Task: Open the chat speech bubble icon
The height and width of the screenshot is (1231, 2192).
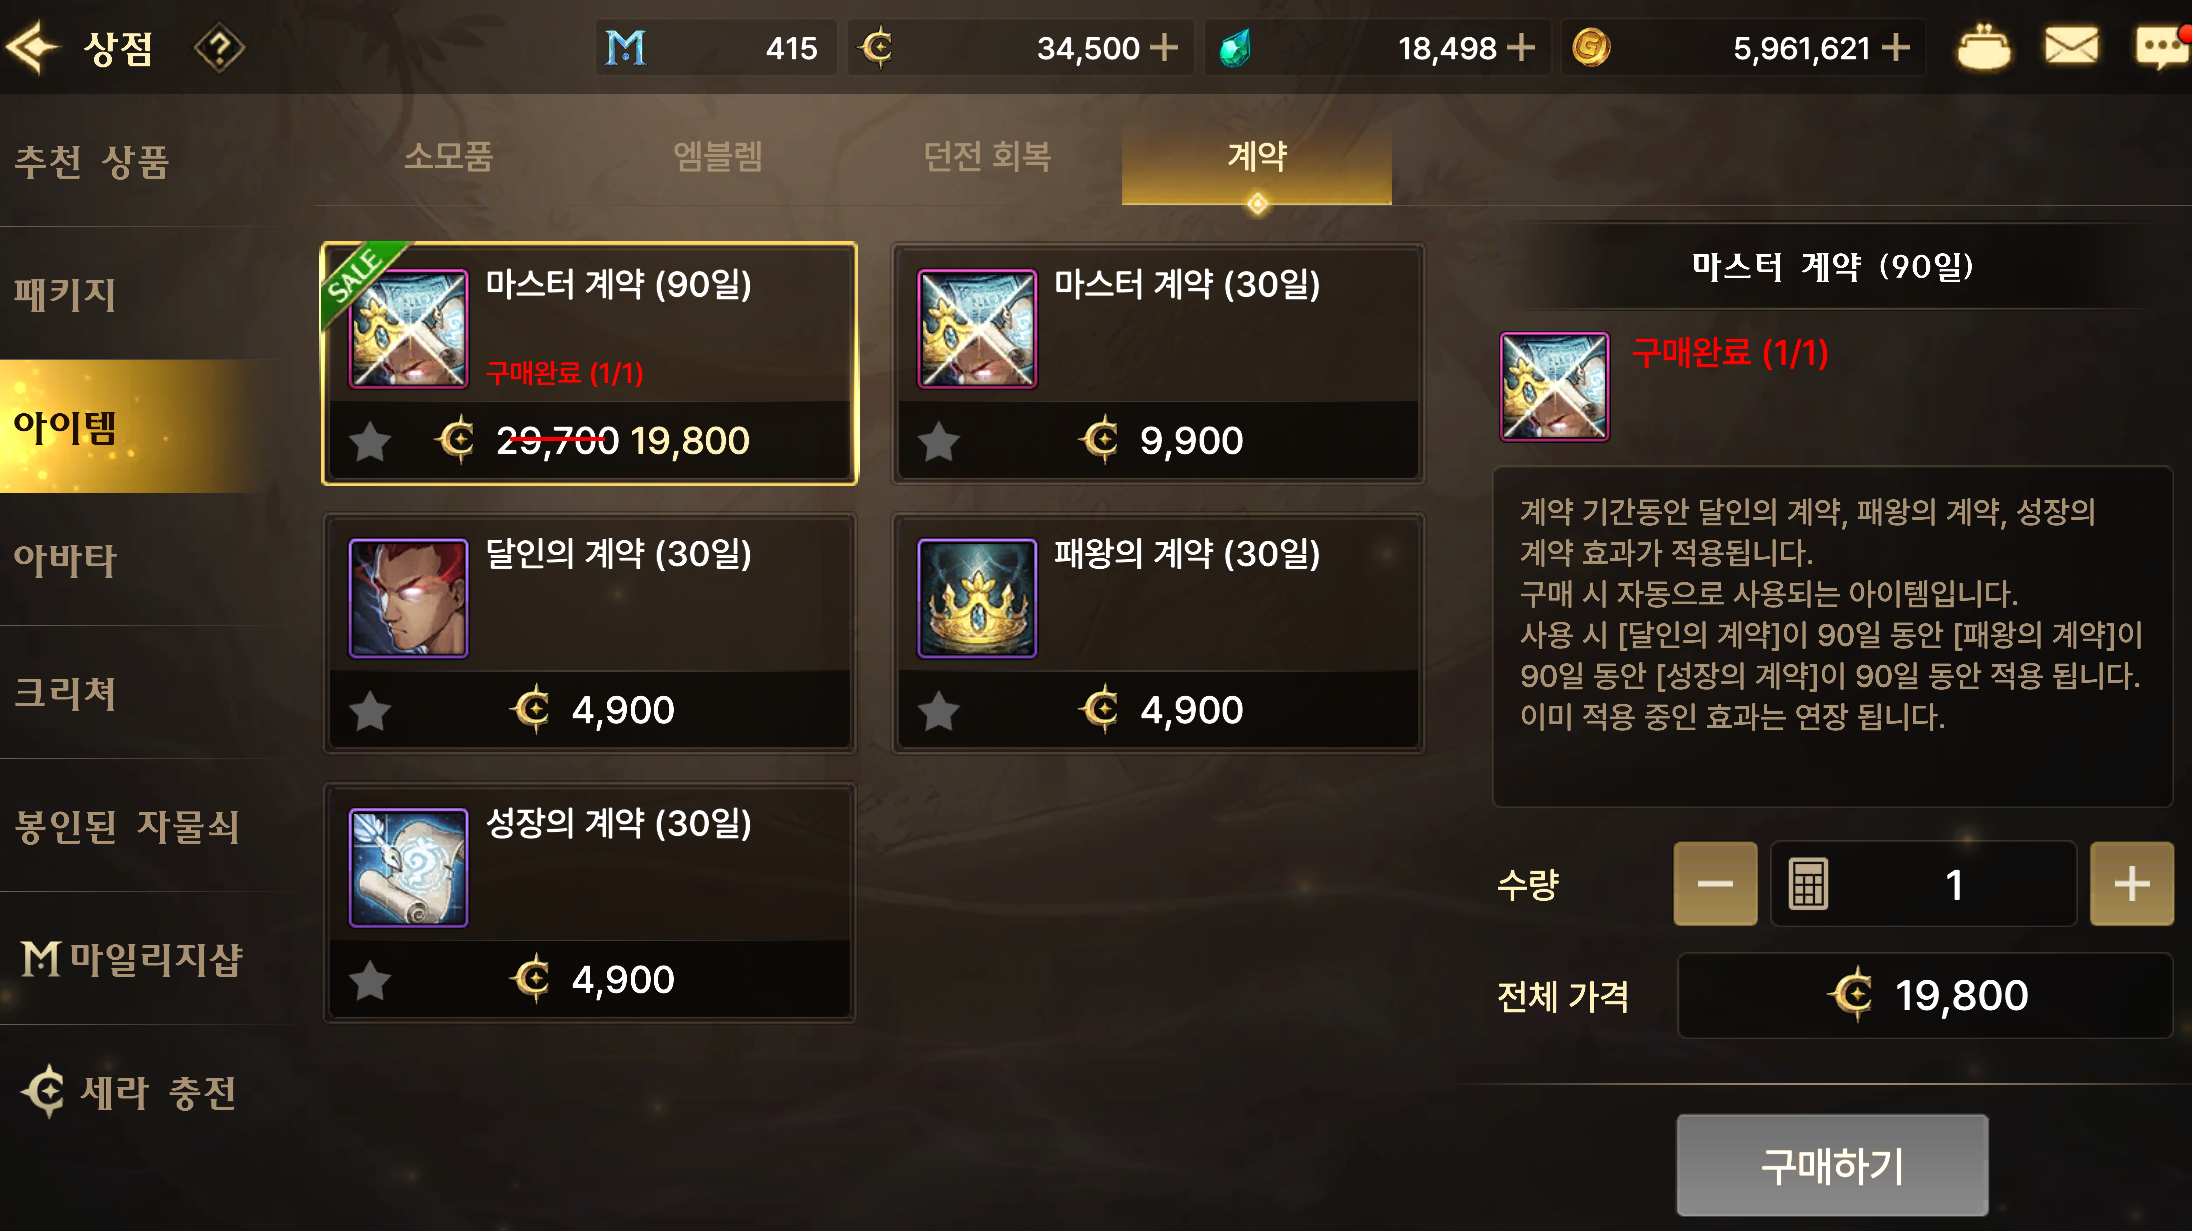Action: tap(2162, 46)
